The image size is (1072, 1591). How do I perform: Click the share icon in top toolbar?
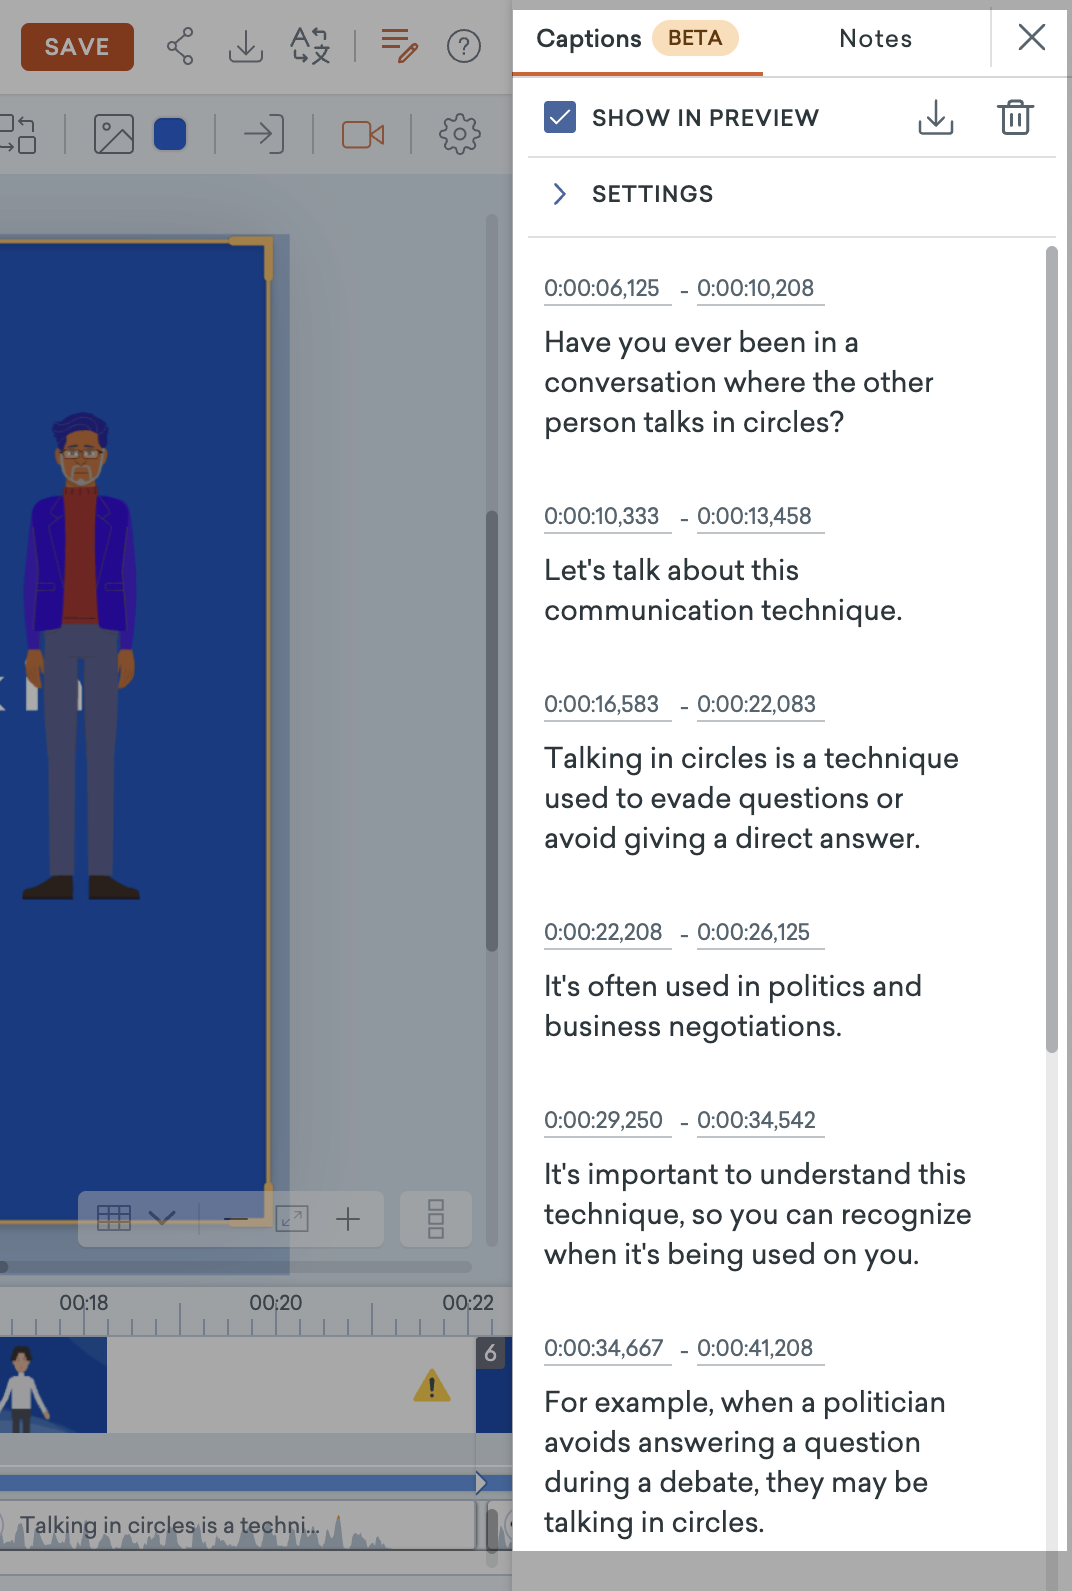pos(180,46)
